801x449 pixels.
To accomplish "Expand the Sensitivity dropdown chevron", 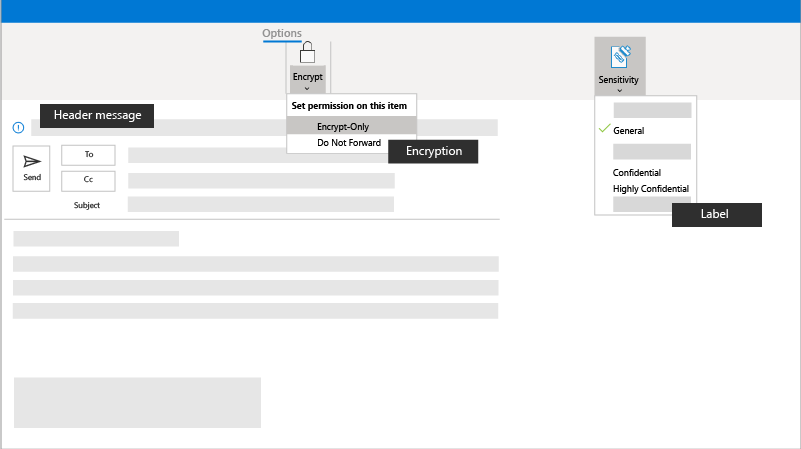I will (619, 91).
